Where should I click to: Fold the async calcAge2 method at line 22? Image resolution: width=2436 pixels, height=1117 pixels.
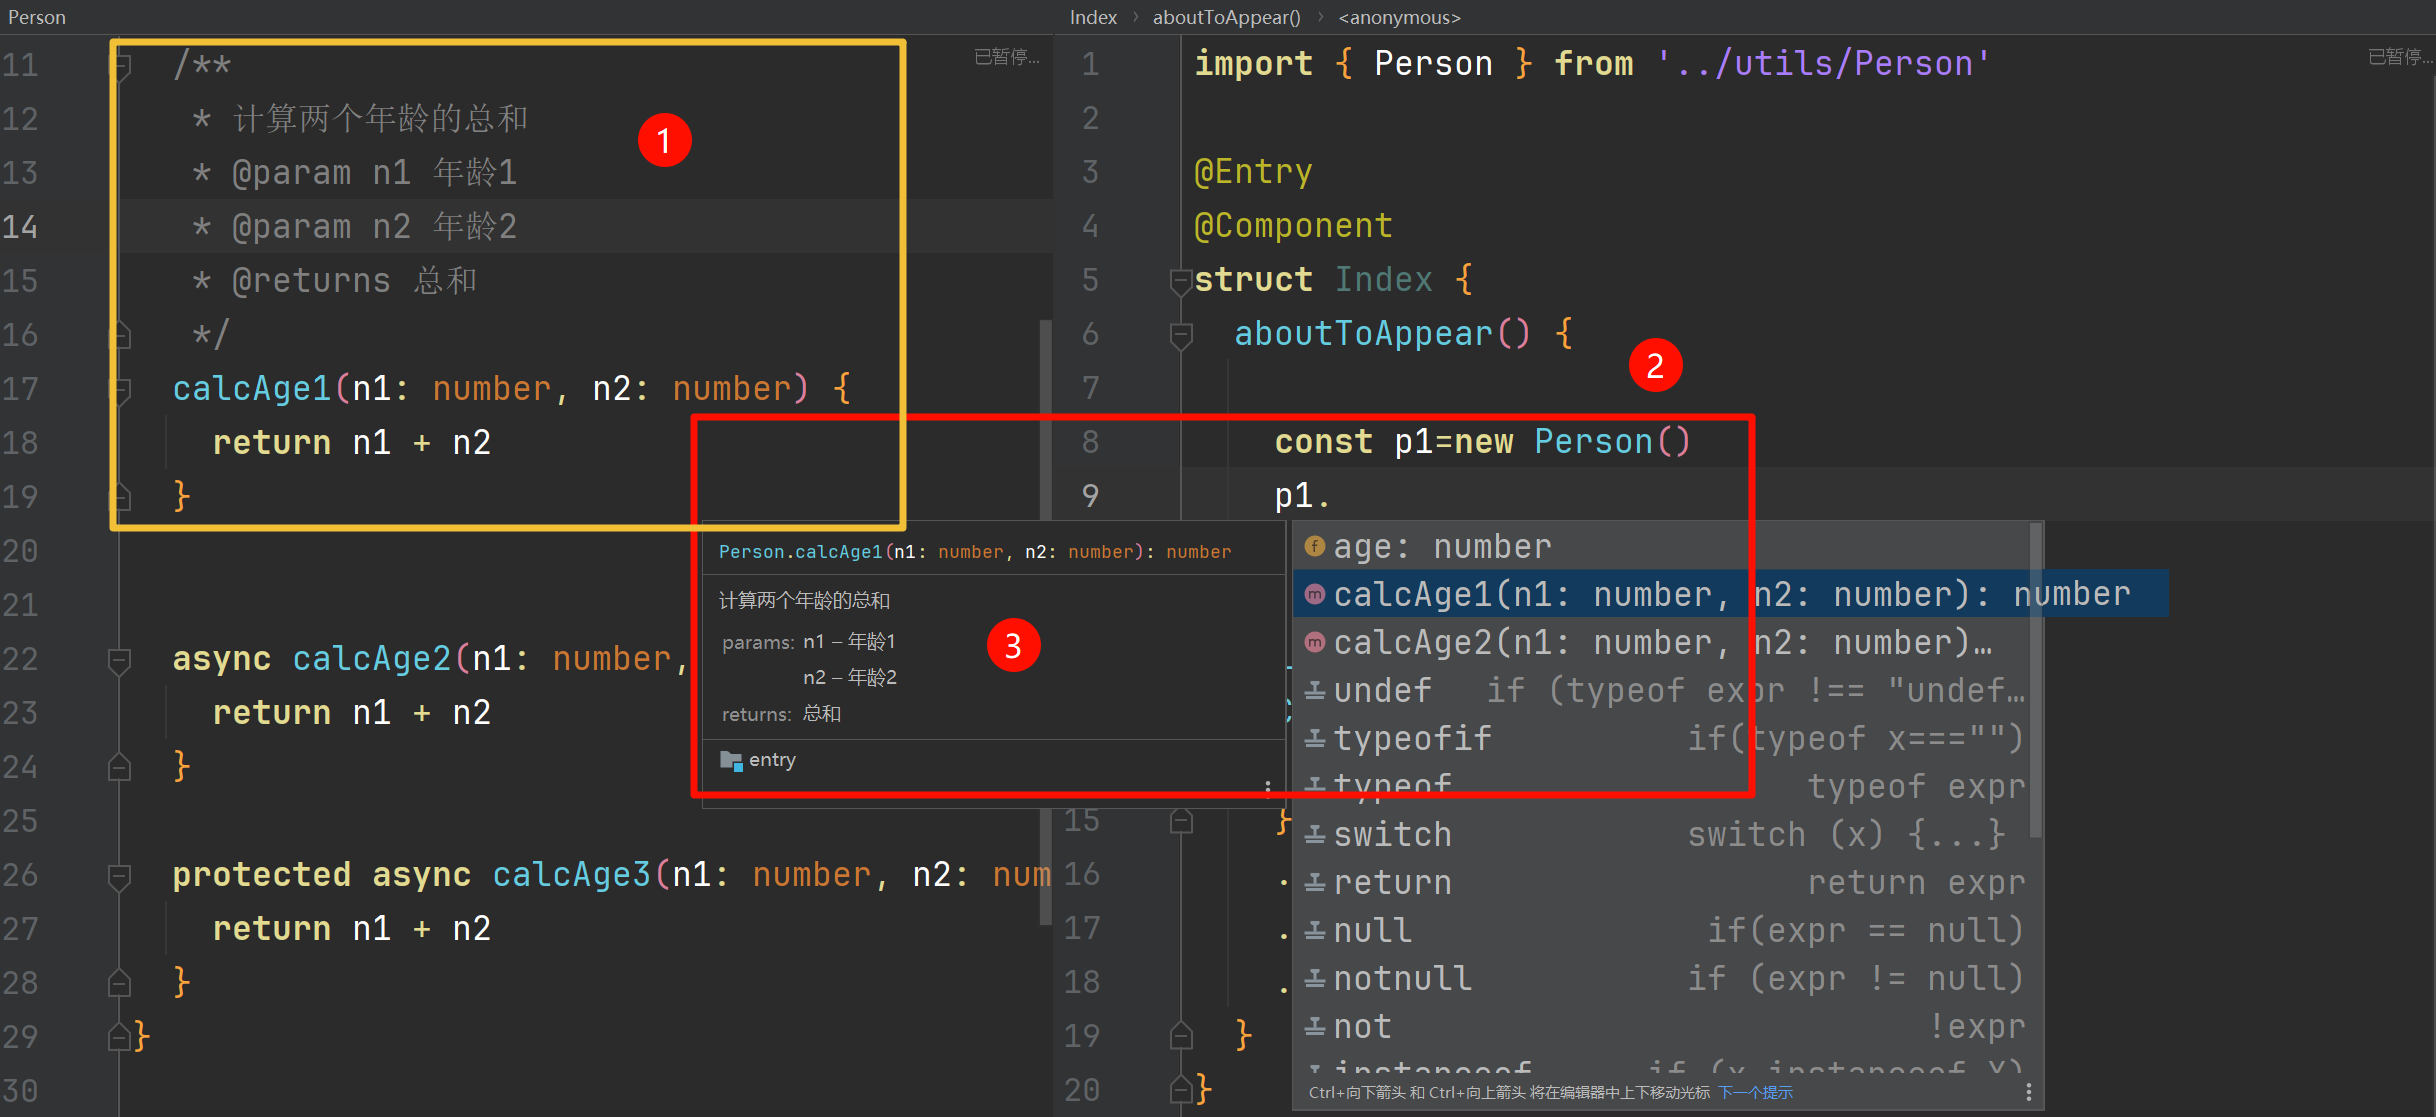[120, 659]
